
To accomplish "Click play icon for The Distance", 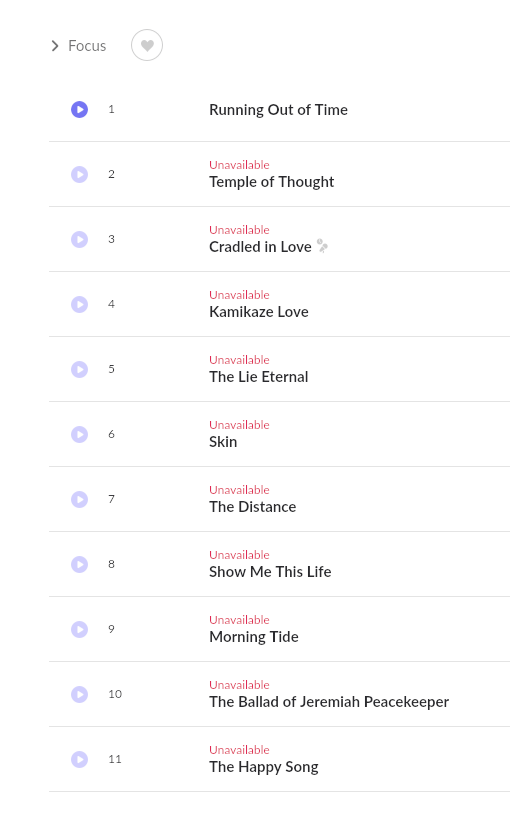I will [x=80, y=500].
